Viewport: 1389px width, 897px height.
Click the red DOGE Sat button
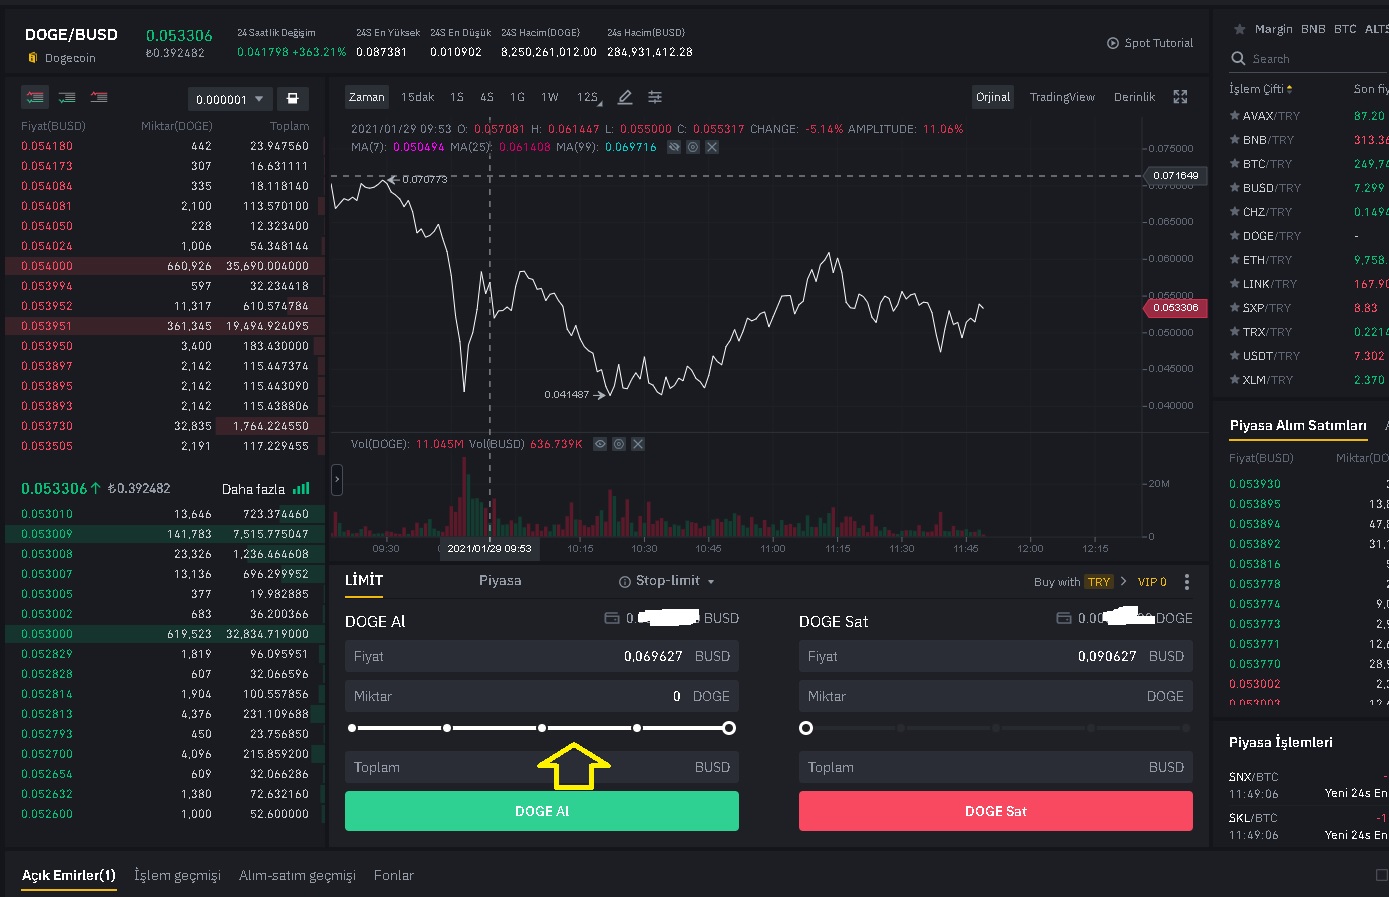click(x=996, y=811)
